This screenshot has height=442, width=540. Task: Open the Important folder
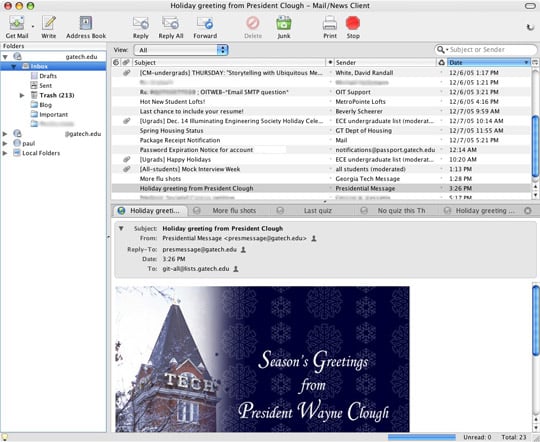(x=53, y=115)
